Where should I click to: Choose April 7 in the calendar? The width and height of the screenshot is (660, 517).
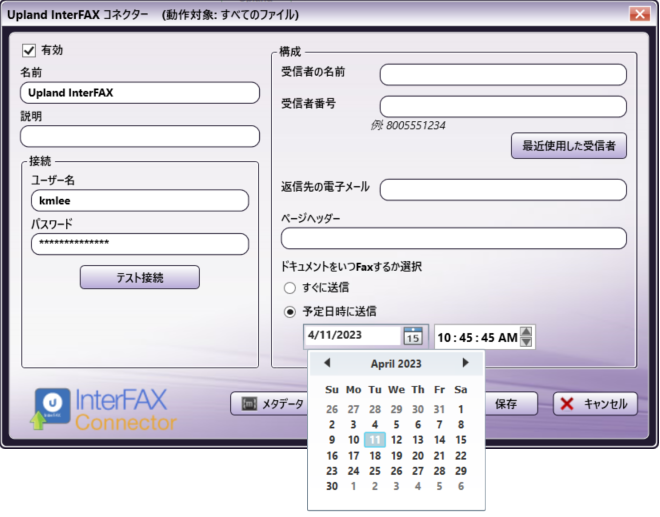tap(439, 425)
